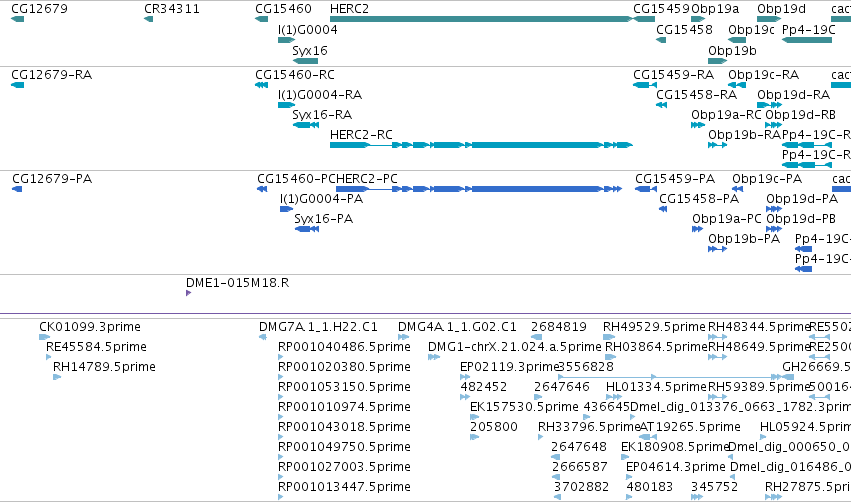Click the HERC2-RC transcript exon structure
The height and width of the screenshot is (502, 851).
[481, 145]
